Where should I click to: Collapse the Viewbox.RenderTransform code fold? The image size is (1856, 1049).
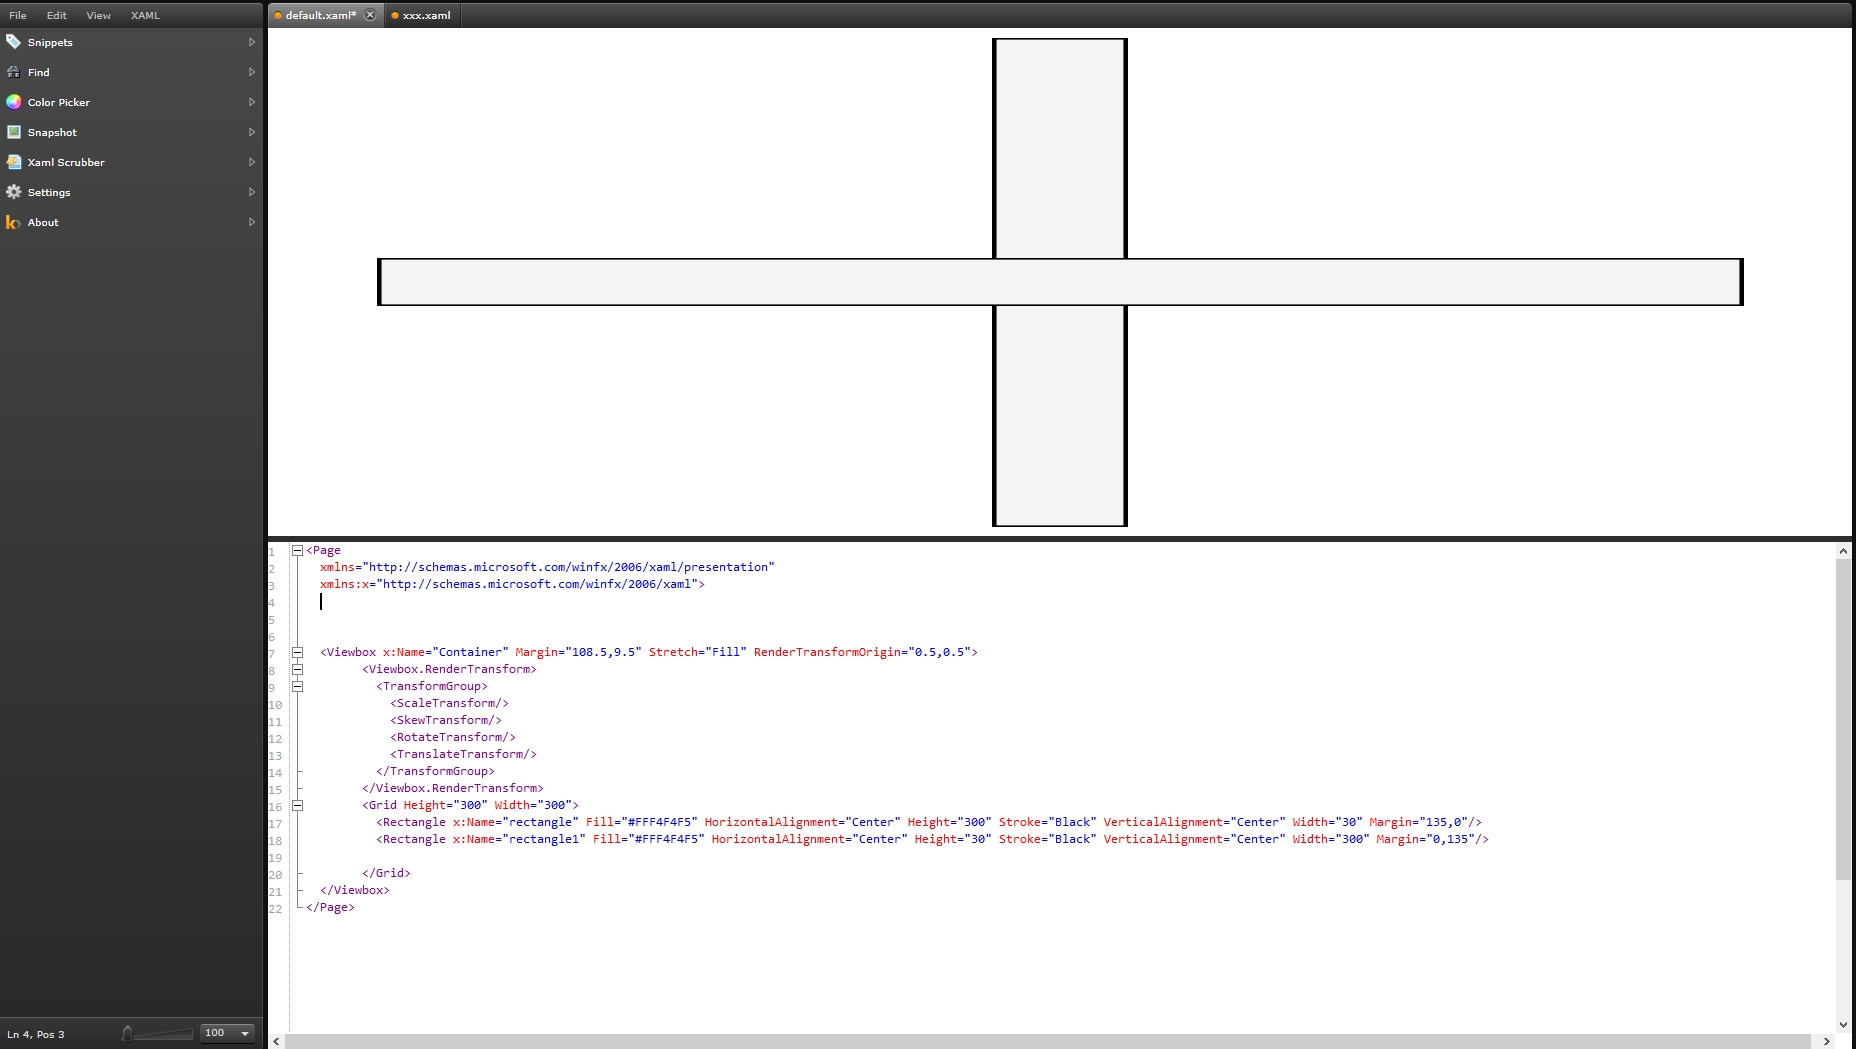(x=297, y=669)
